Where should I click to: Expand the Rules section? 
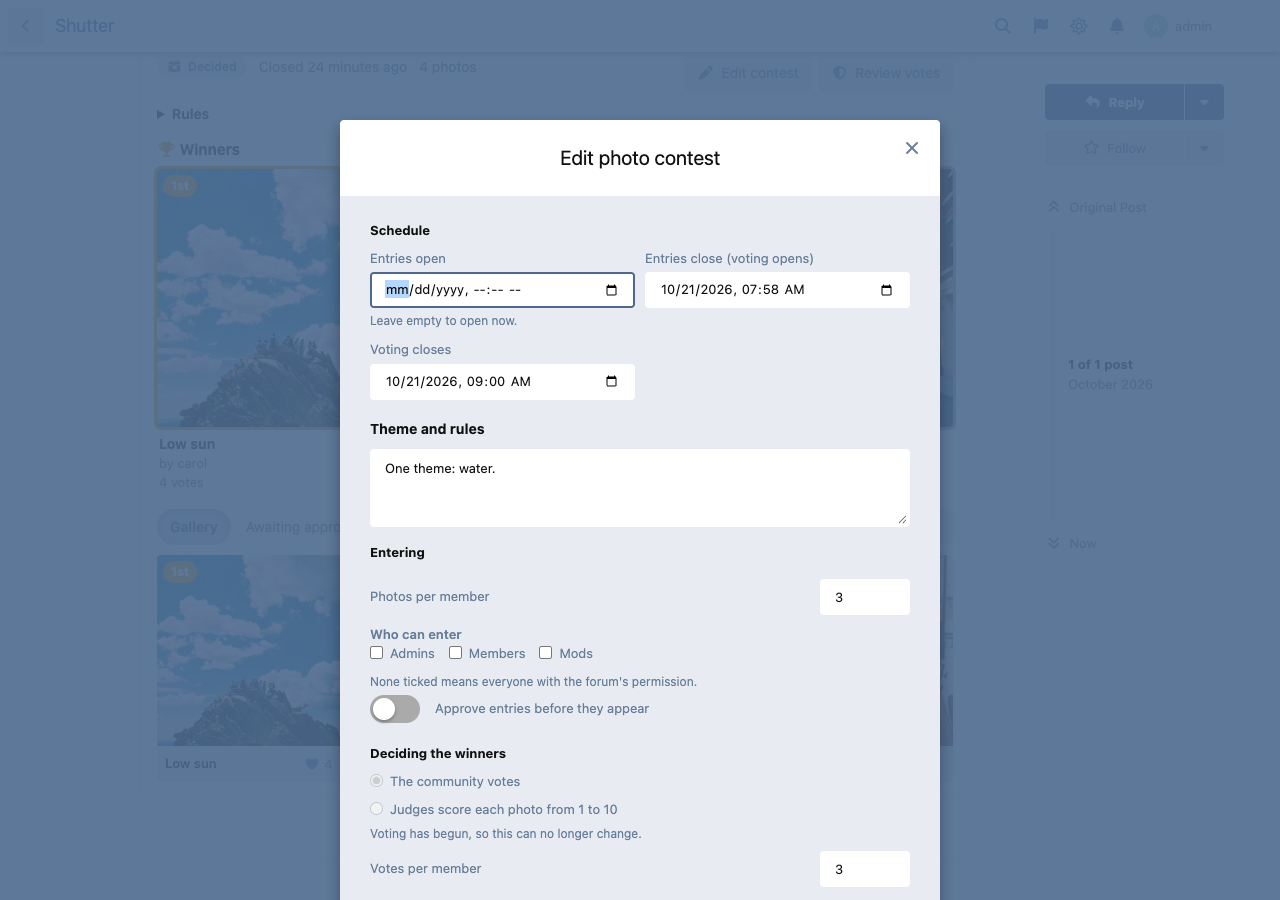coord(183,114)
